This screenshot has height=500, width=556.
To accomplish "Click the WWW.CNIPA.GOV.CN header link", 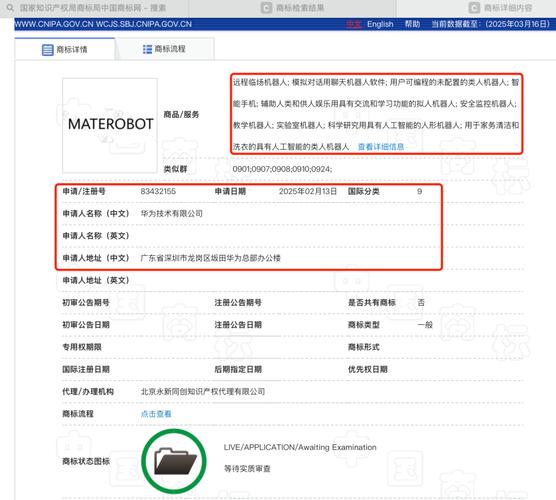I will pos(54,24).
